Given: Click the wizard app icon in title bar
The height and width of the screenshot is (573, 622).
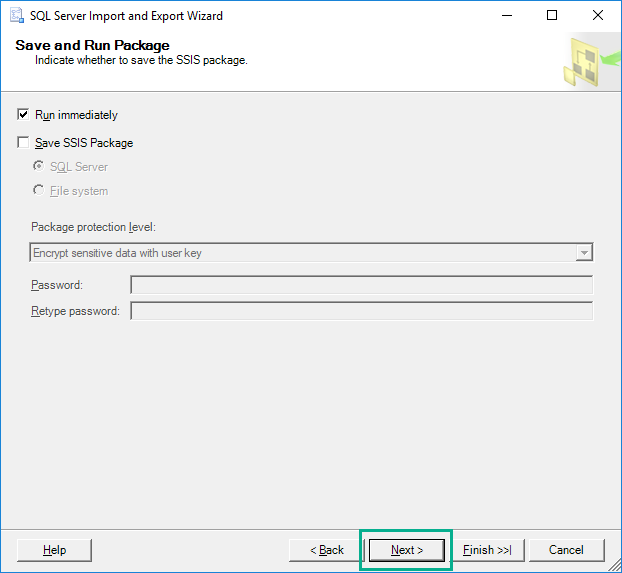Looking at the screenshot, I should (x=16, y=16).
